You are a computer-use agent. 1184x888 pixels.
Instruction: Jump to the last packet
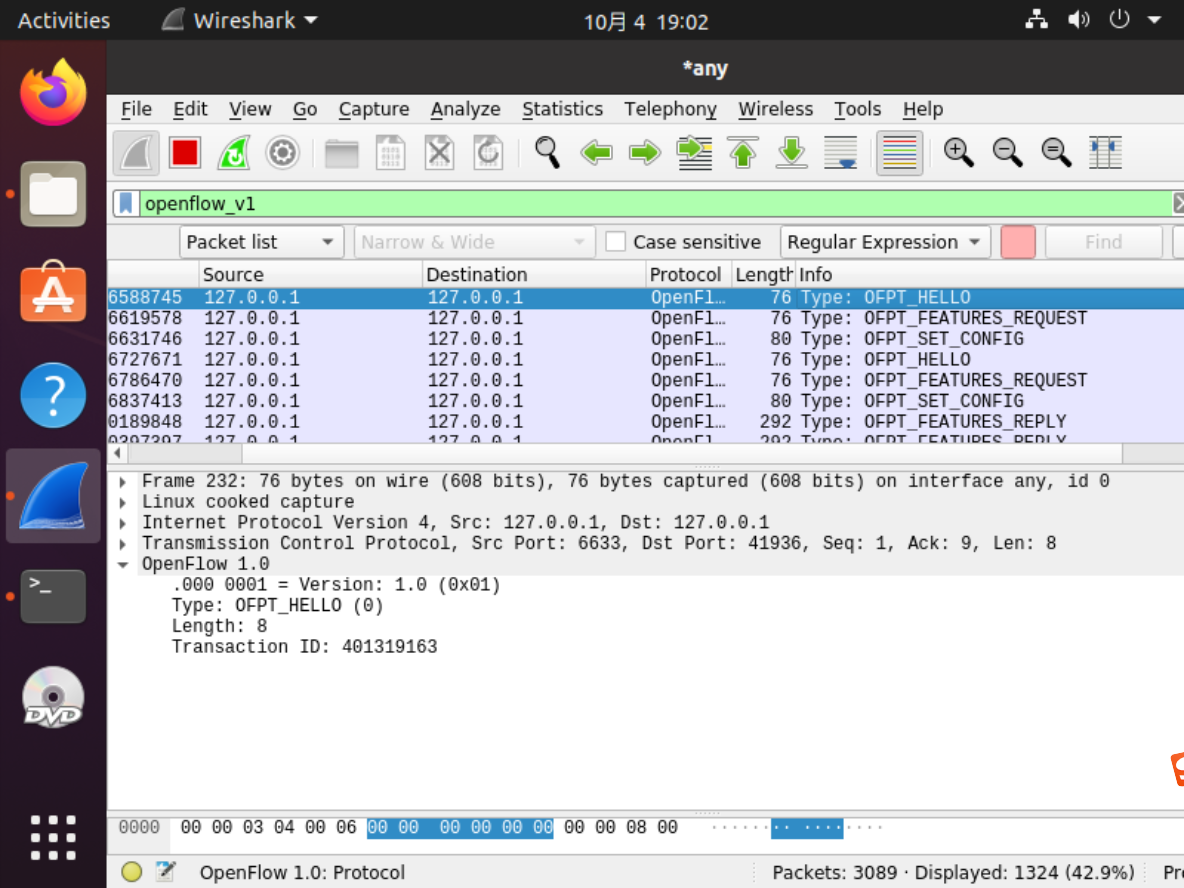(x=791, y=153)
